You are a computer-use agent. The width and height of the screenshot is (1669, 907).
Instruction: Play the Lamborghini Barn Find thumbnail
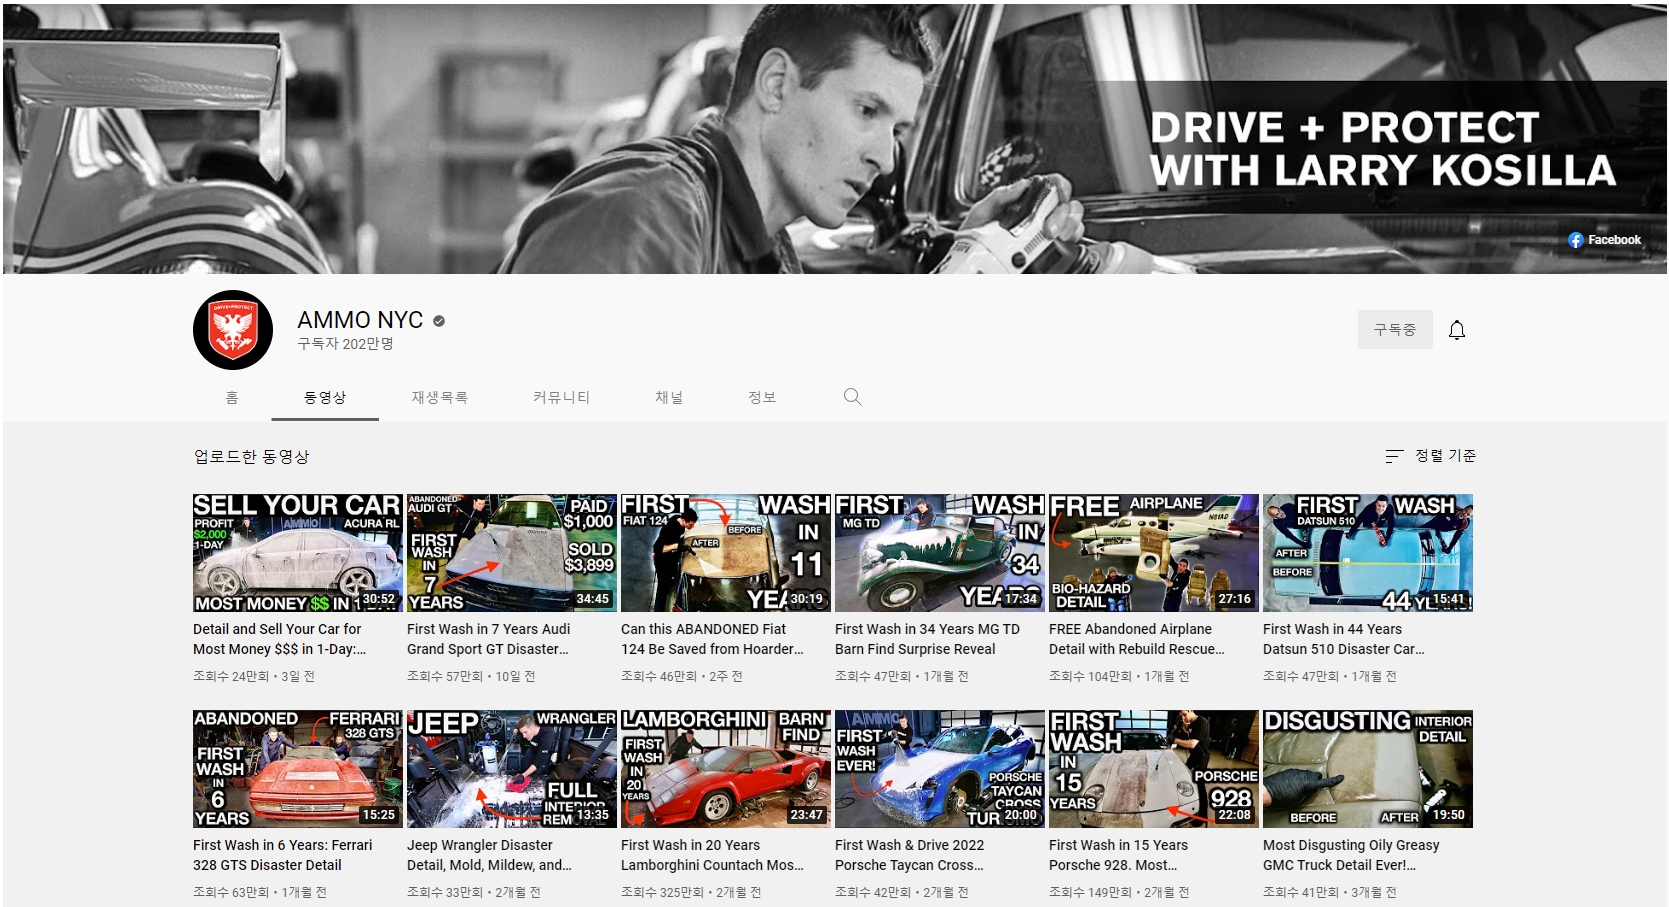click(725, 769)
